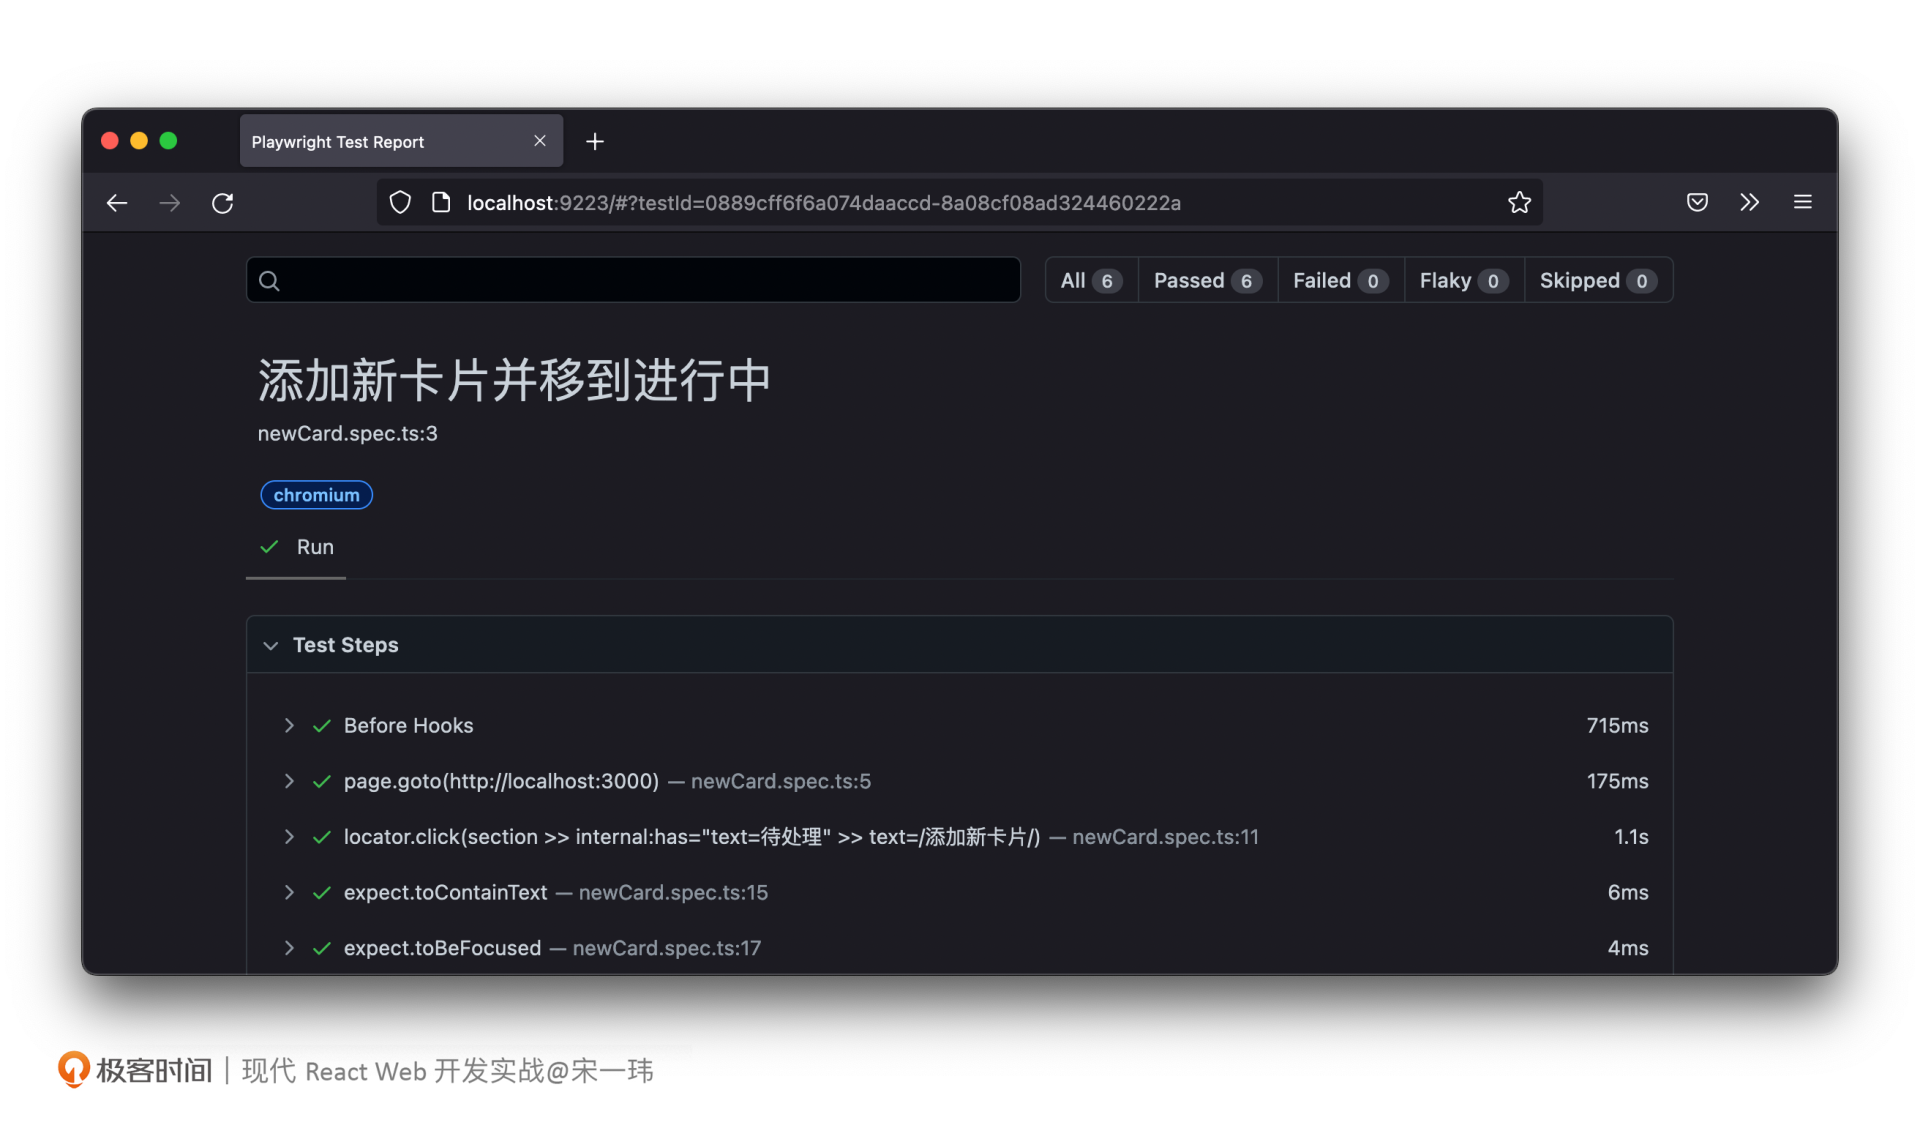
Task: Click the check icon on page.goto step
Action: click(x=322, y=782)
